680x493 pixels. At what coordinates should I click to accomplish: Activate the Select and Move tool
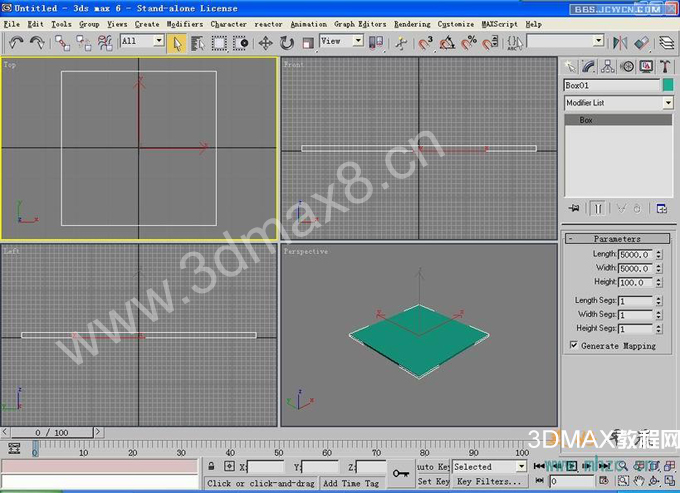[266, 42]
